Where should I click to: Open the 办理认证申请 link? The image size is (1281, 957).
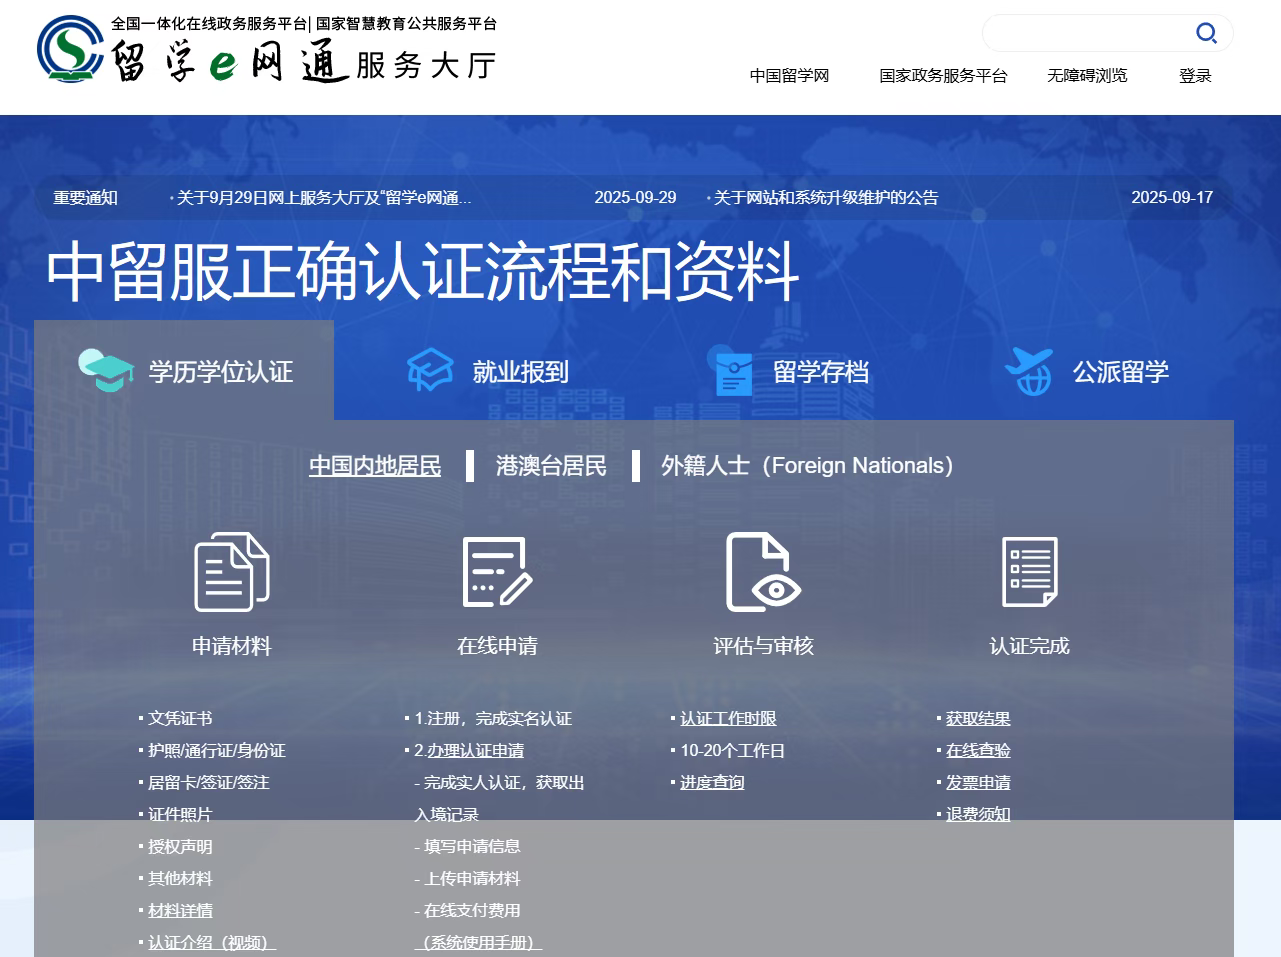[x=475, y=751]
